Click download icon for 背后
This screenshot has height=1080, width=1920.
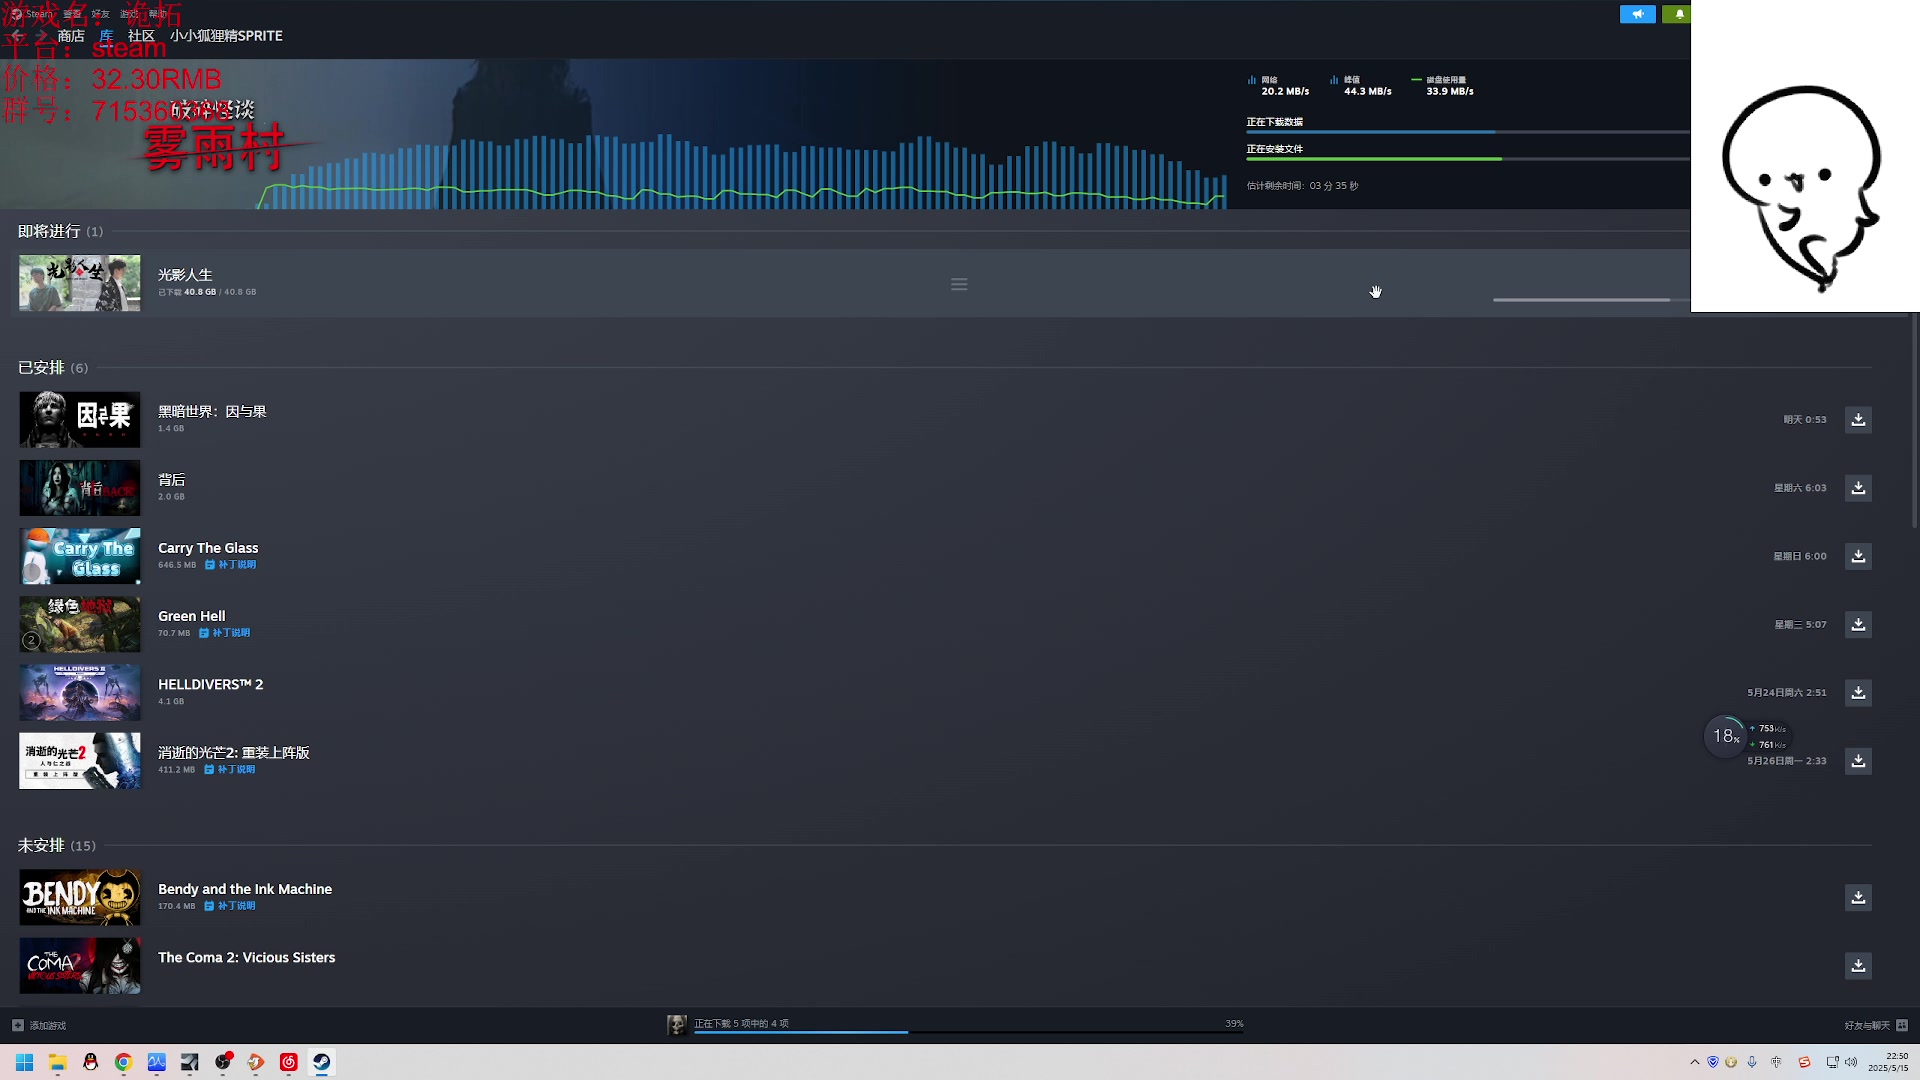1858,488
